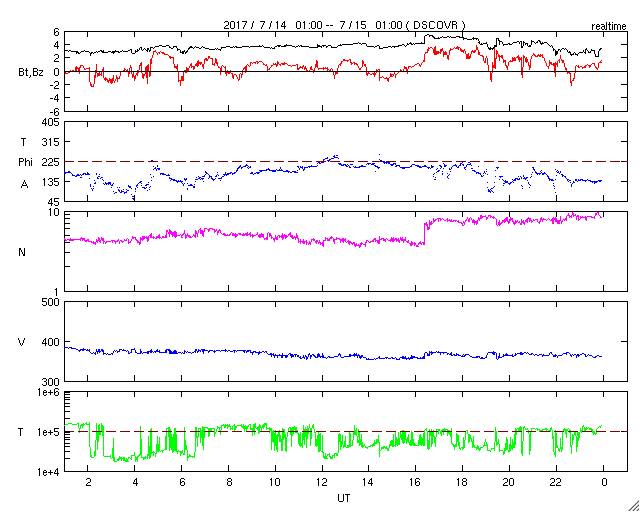This screenshot has height=512, width=640.
Task: Click the '-6' tick value on the Bt,Bz panel
Action: (x=54, y=112)
